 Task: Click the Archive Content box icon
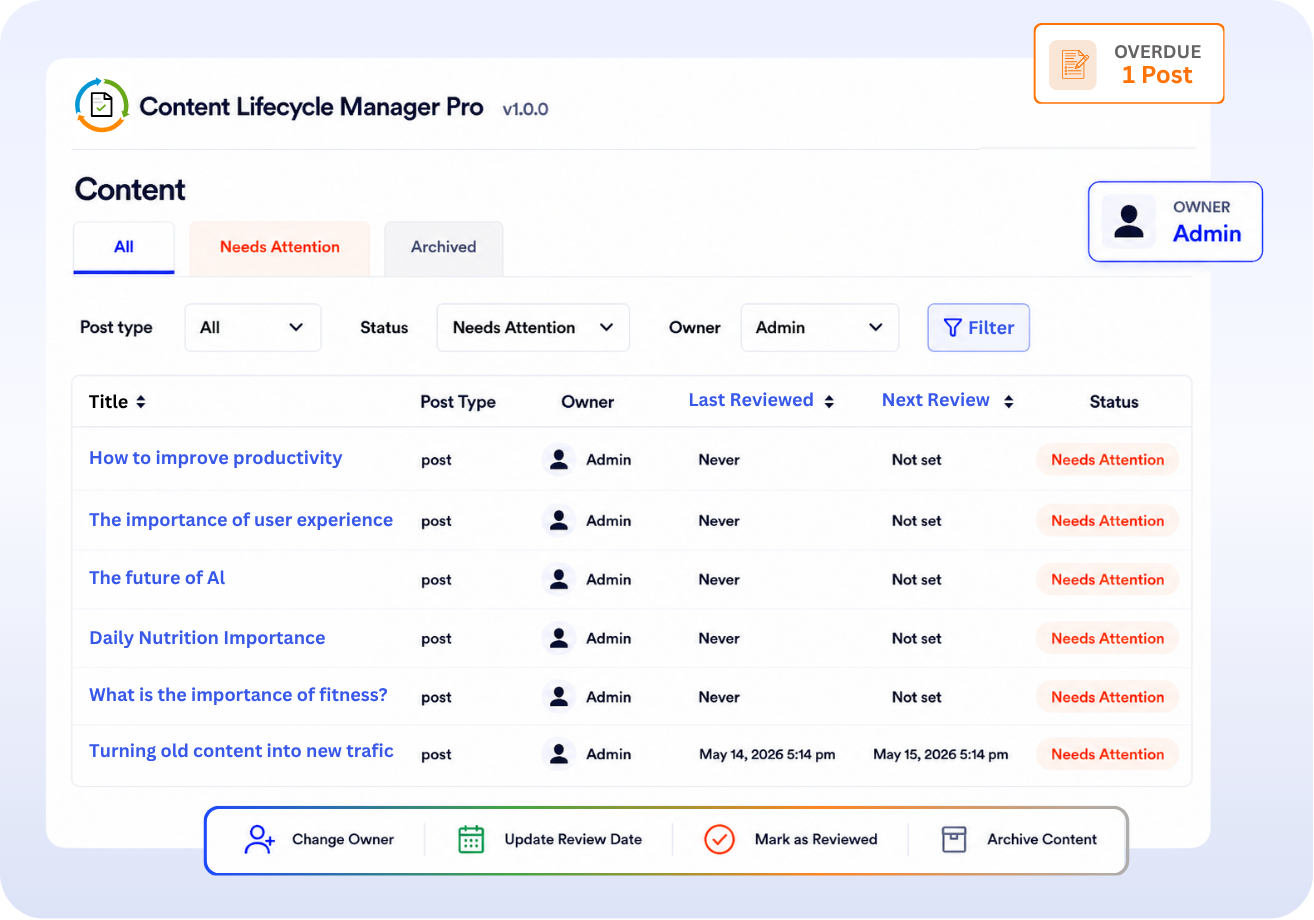tap(955, 839)
